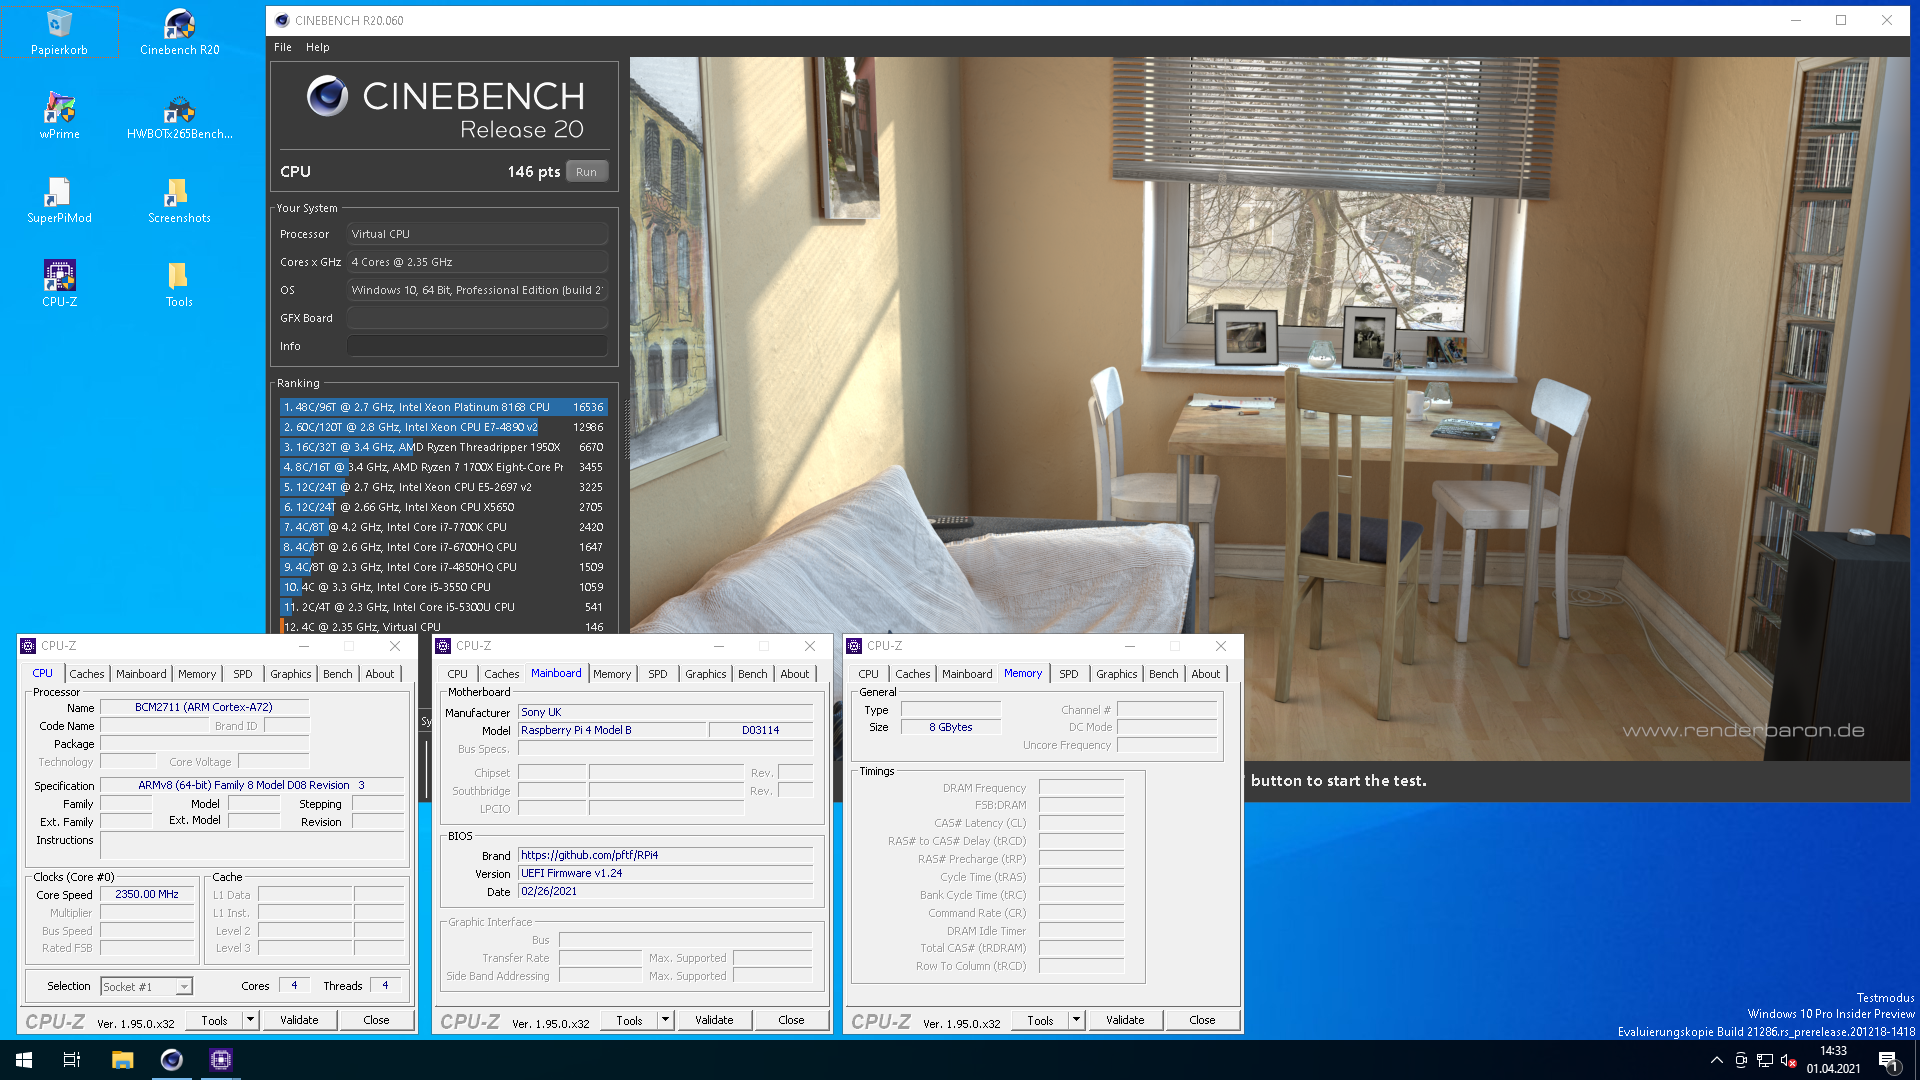Open About tab in left CPU-Z
This screenshot has width=1920, height=1080.
(x=380, y=674)
